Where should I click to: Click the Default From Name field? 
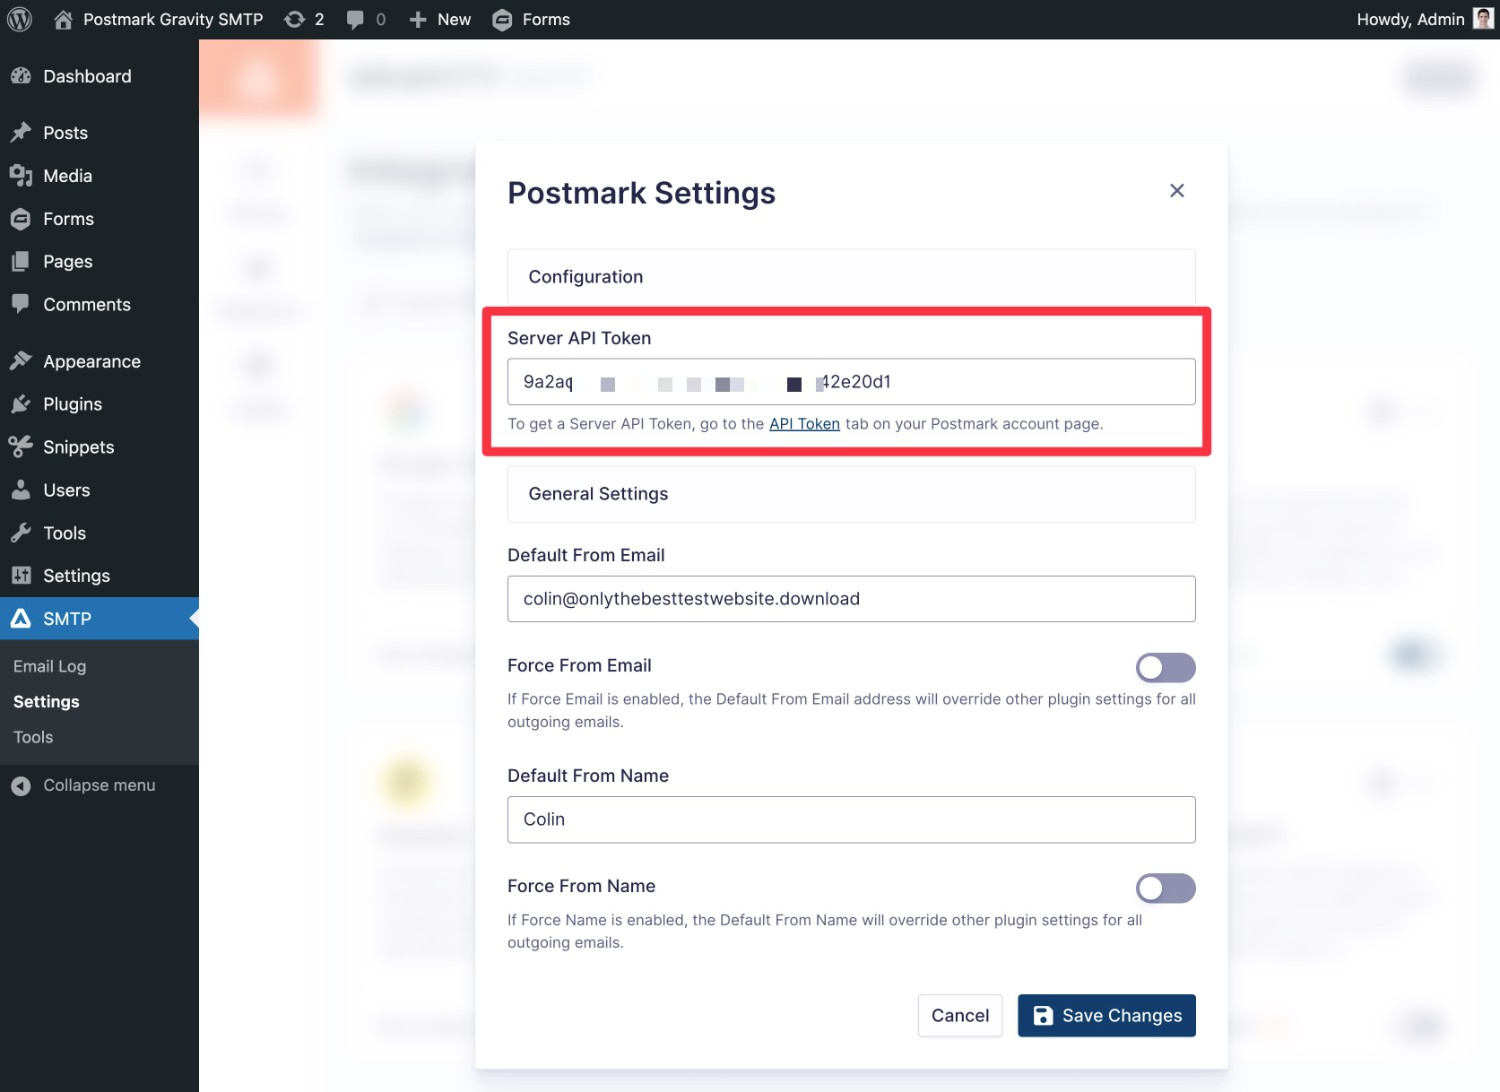click(851, 820)
